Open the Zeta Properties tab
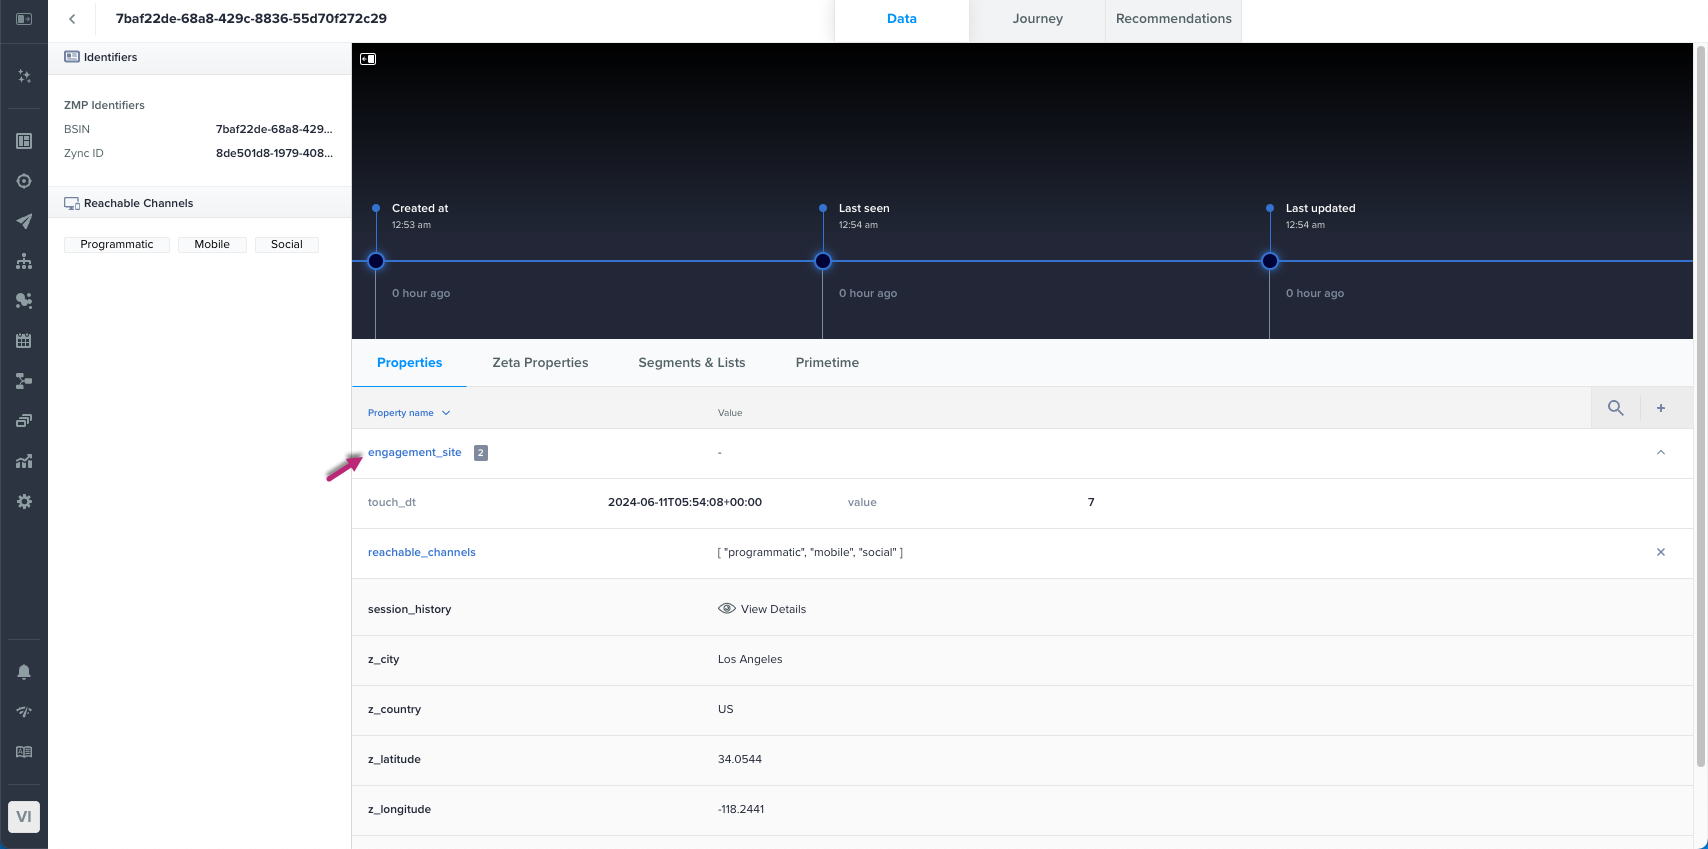Screen dimensions: 1708x849 [540, 363]
